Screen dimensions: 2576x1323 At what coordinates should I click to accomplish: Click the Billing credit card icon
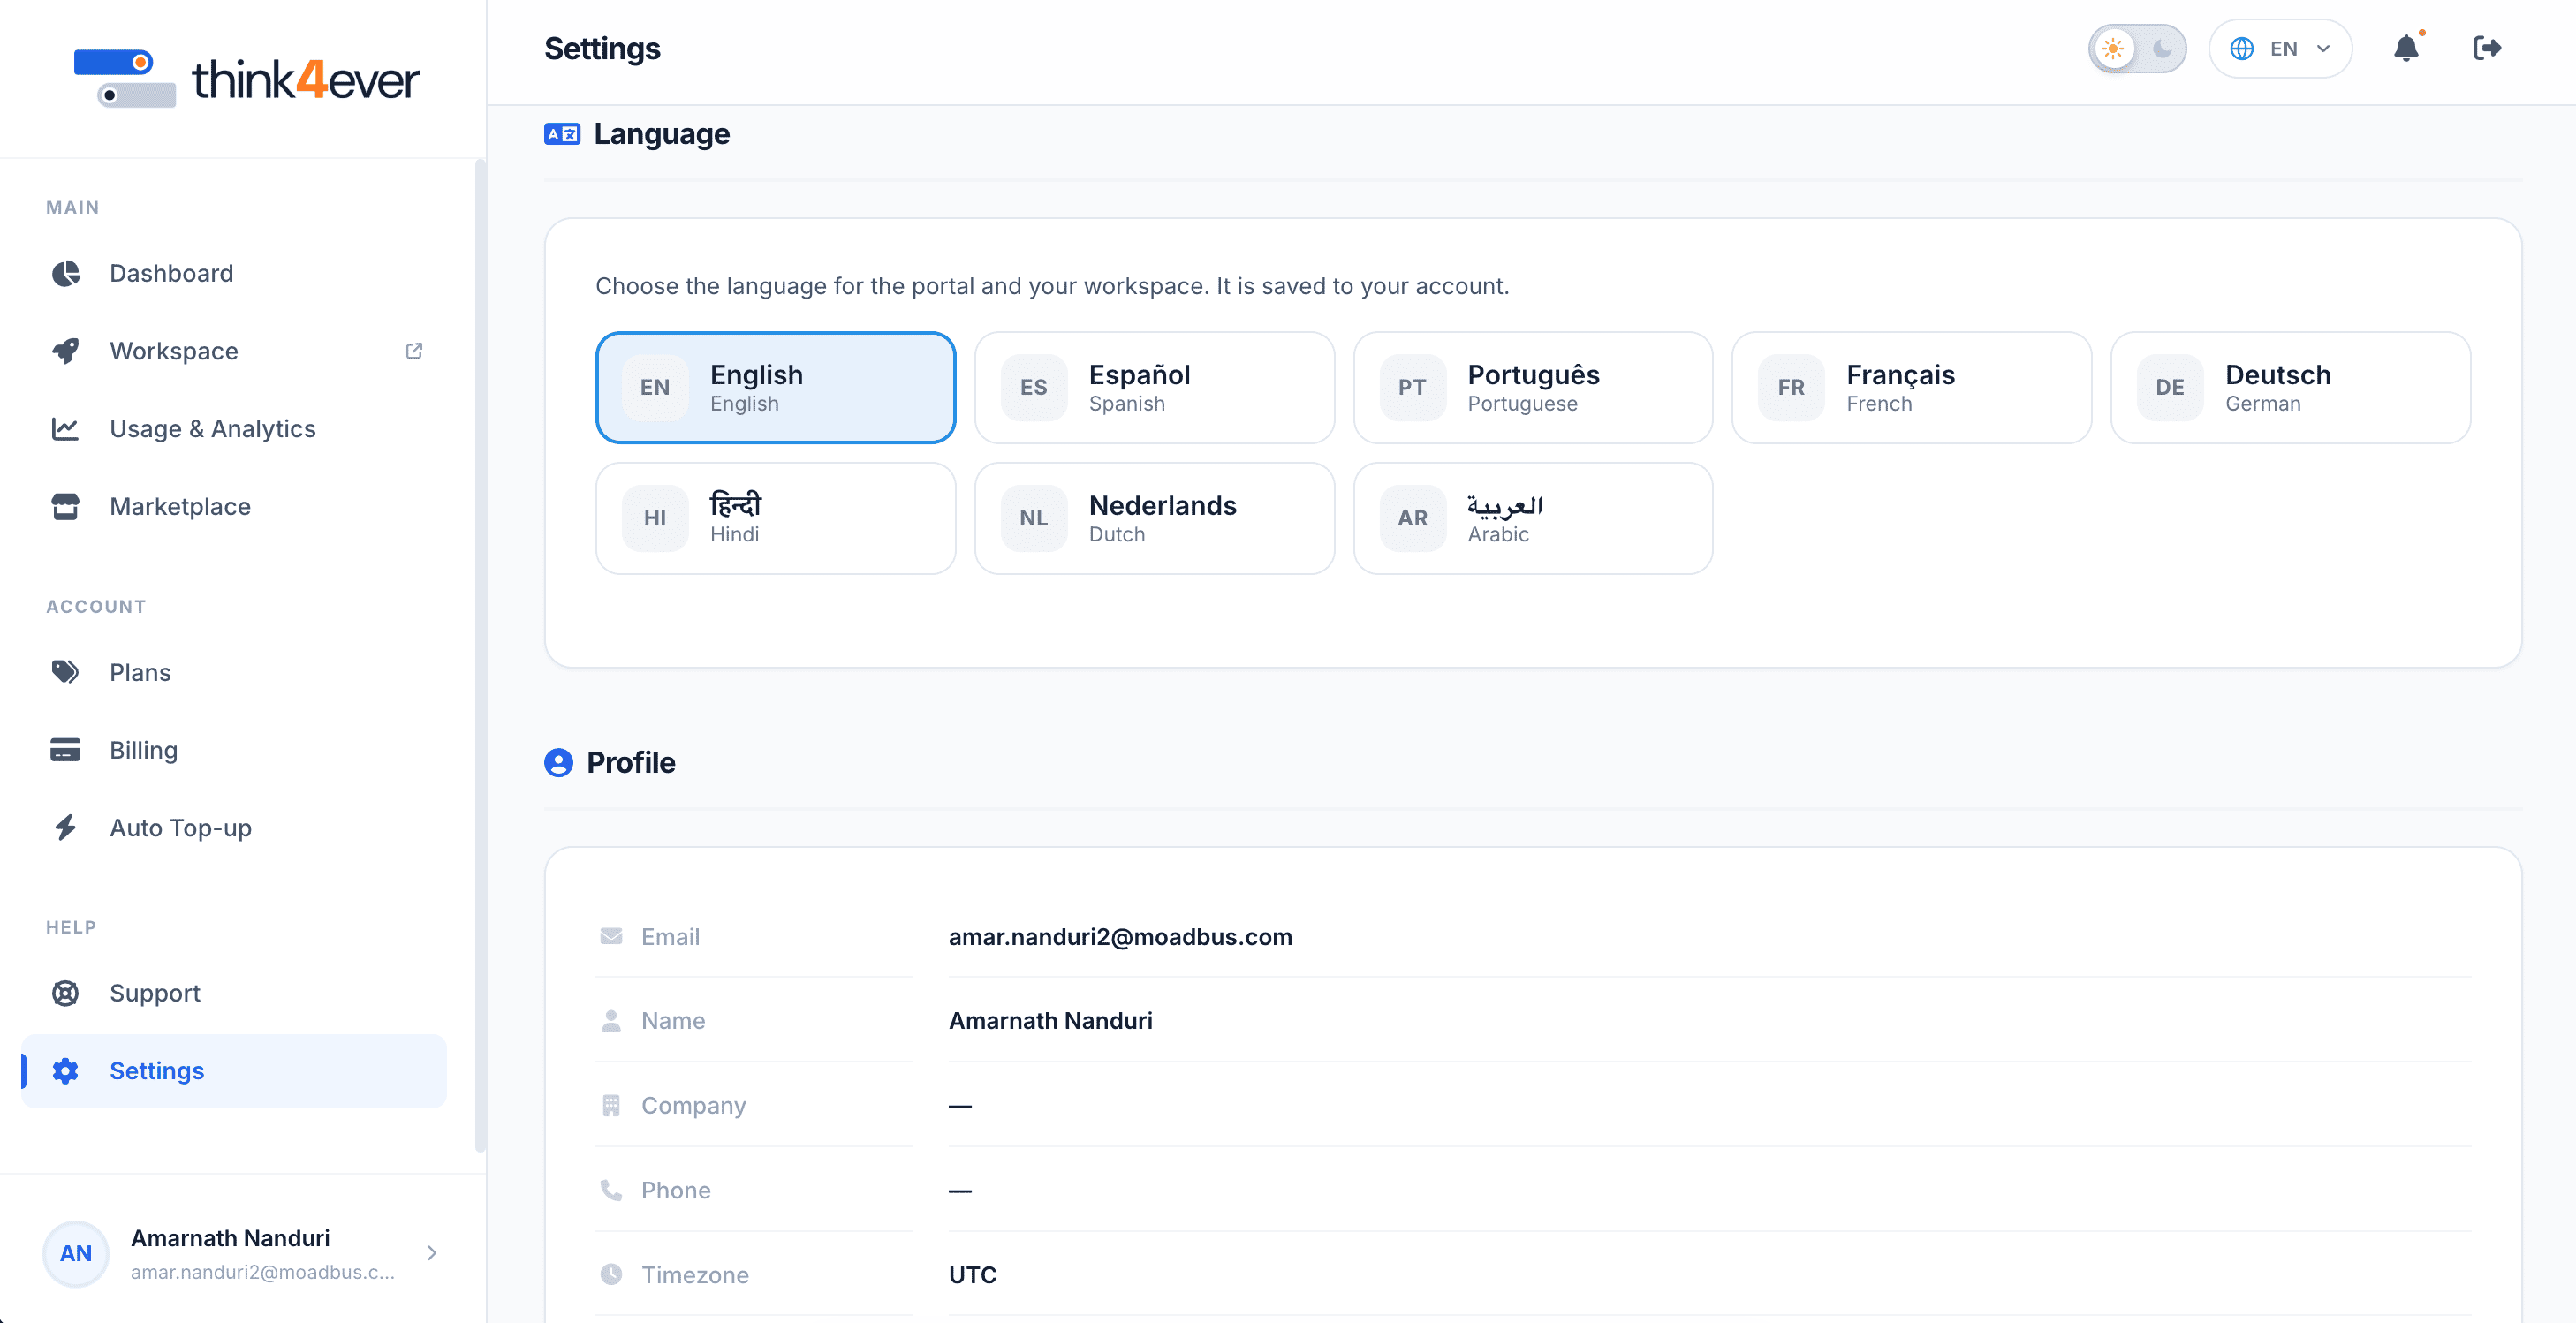coord(66,750)
